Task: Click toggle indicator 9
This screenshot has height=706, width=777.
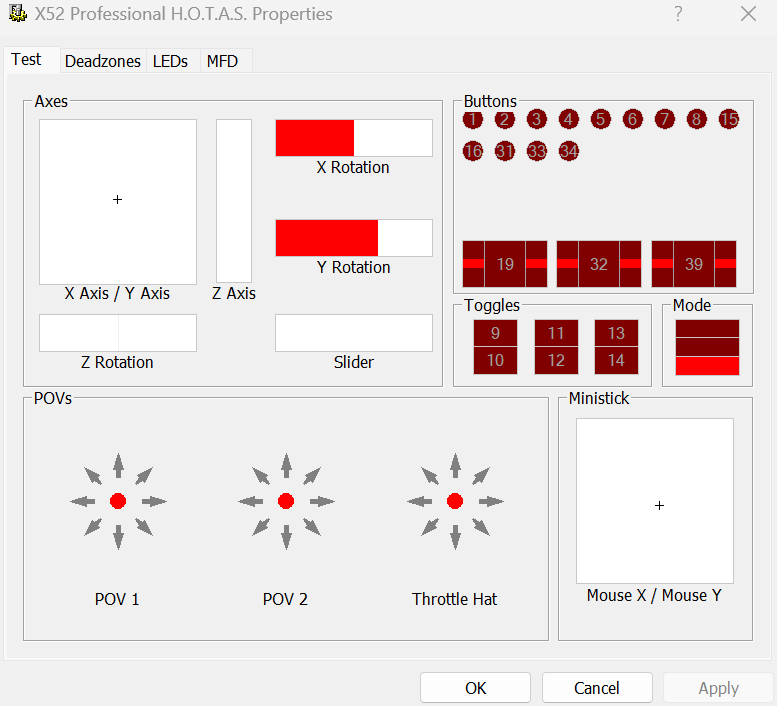Action: click(x=496, y=333)
